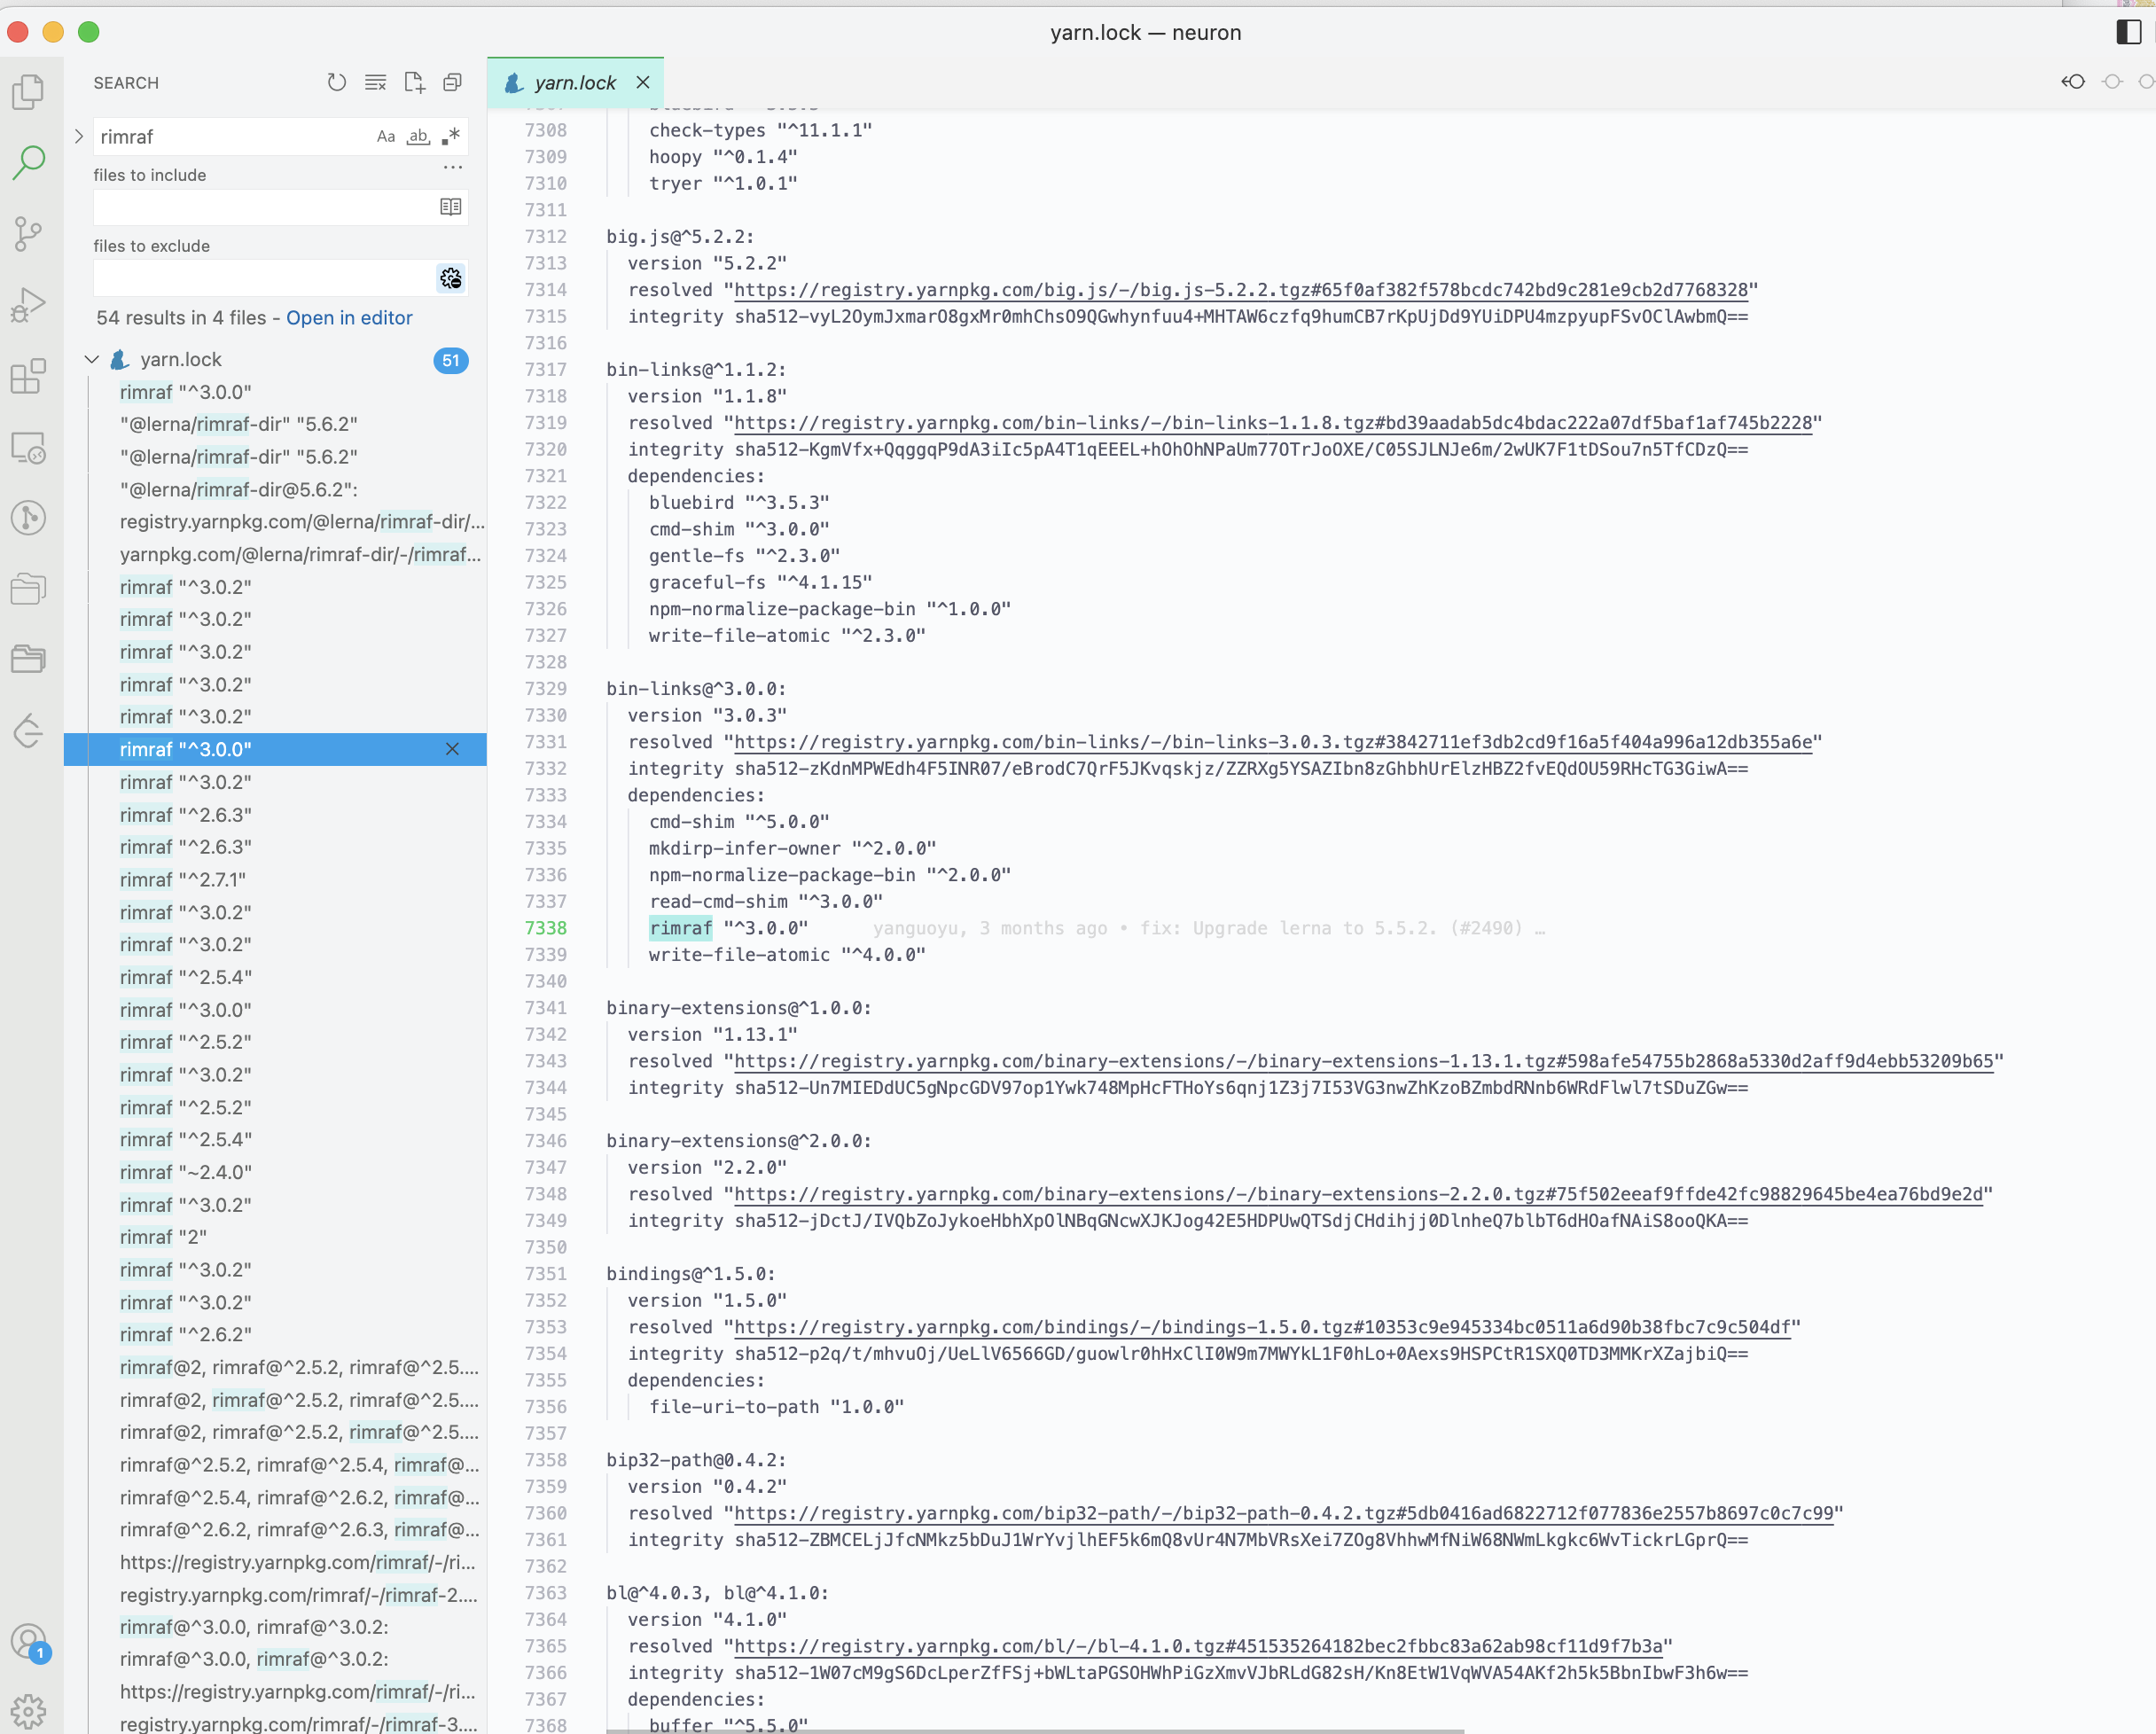Image resolution: width=2156 pixels, height=1734 pixels.
Task: Open Remote Explorer view
Action: click(x=29, y=447)
